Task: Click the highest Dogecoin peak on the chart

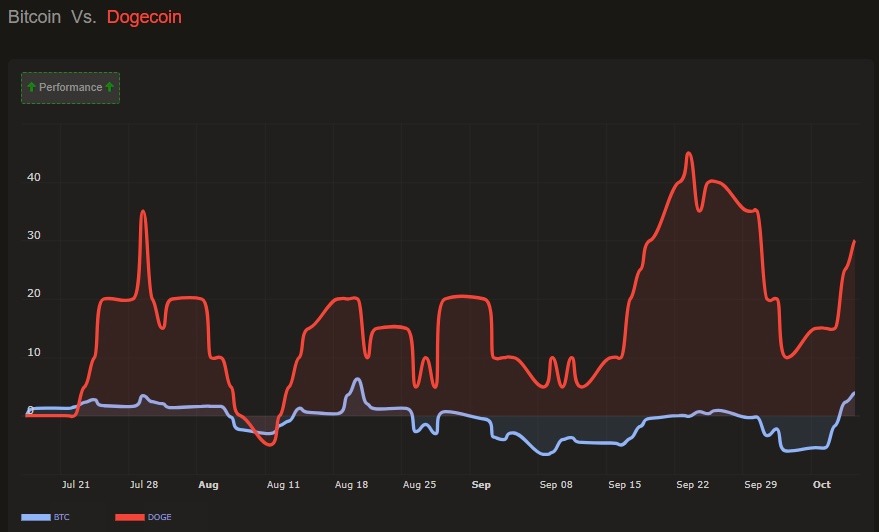Action: [x=688, y=154]
